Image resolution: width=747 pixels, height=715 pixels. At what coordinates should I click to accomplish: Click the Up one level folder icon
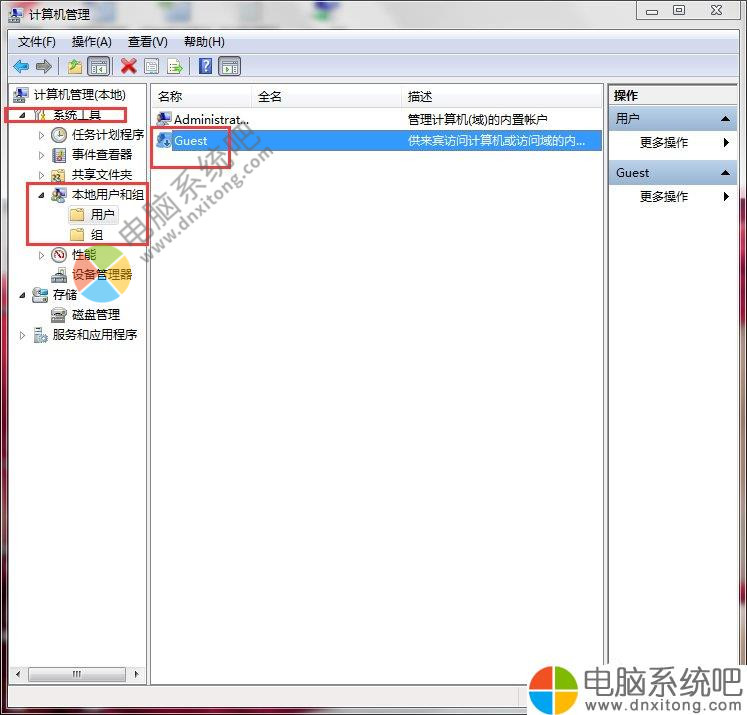point(74,66)
